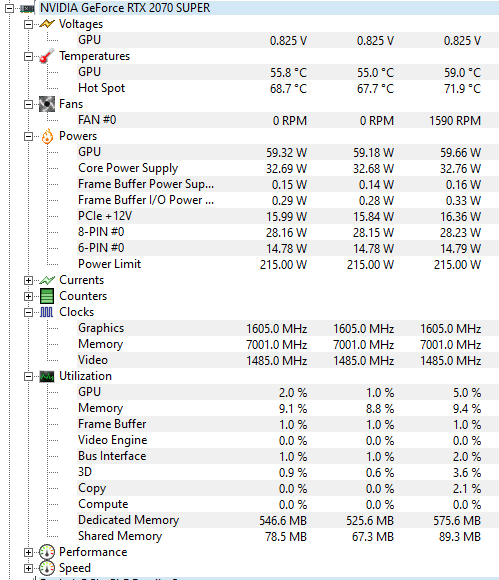Click the 89.3 MB Shared Memory value
This screenshot has width=499, height=580.
tap(460, 537)
